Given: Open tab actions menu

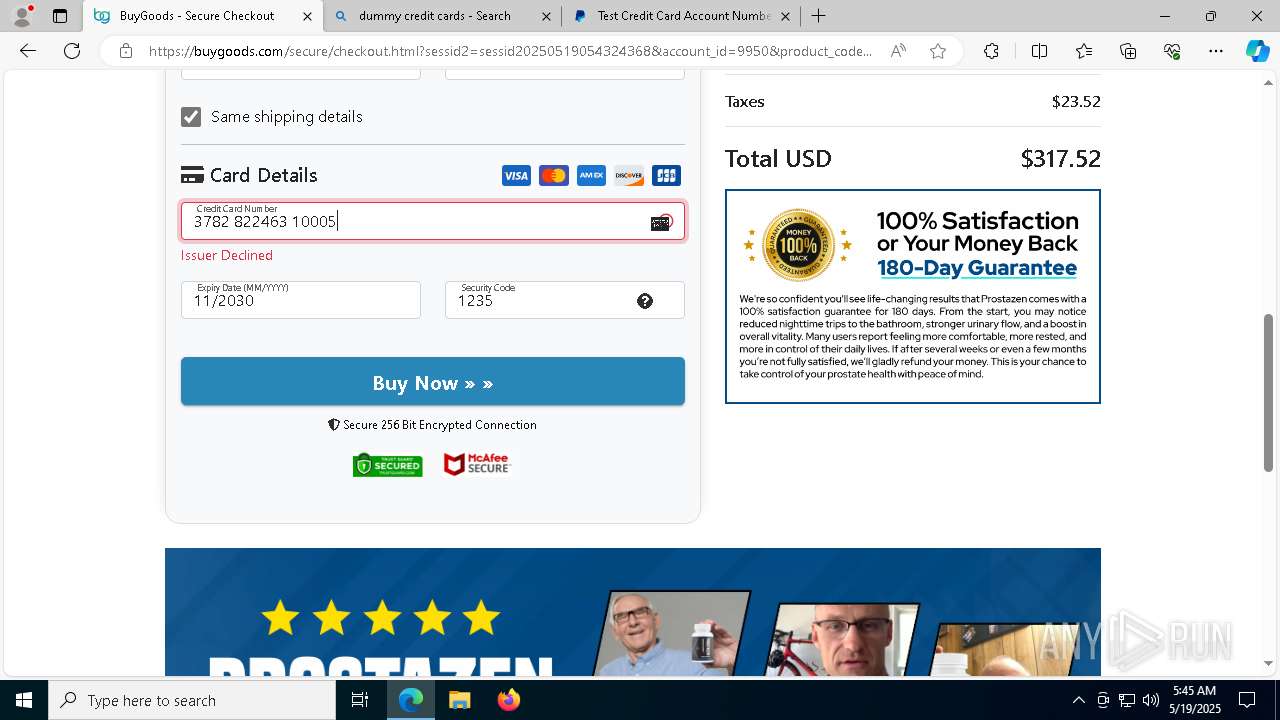Looking at the screenshot, I should tap(60, 16).
